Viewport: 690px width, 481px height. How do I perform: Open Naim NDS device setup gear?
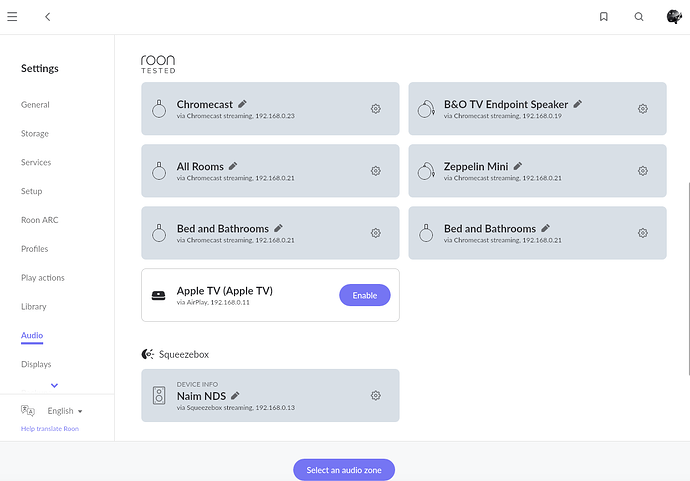click(375, 396)
